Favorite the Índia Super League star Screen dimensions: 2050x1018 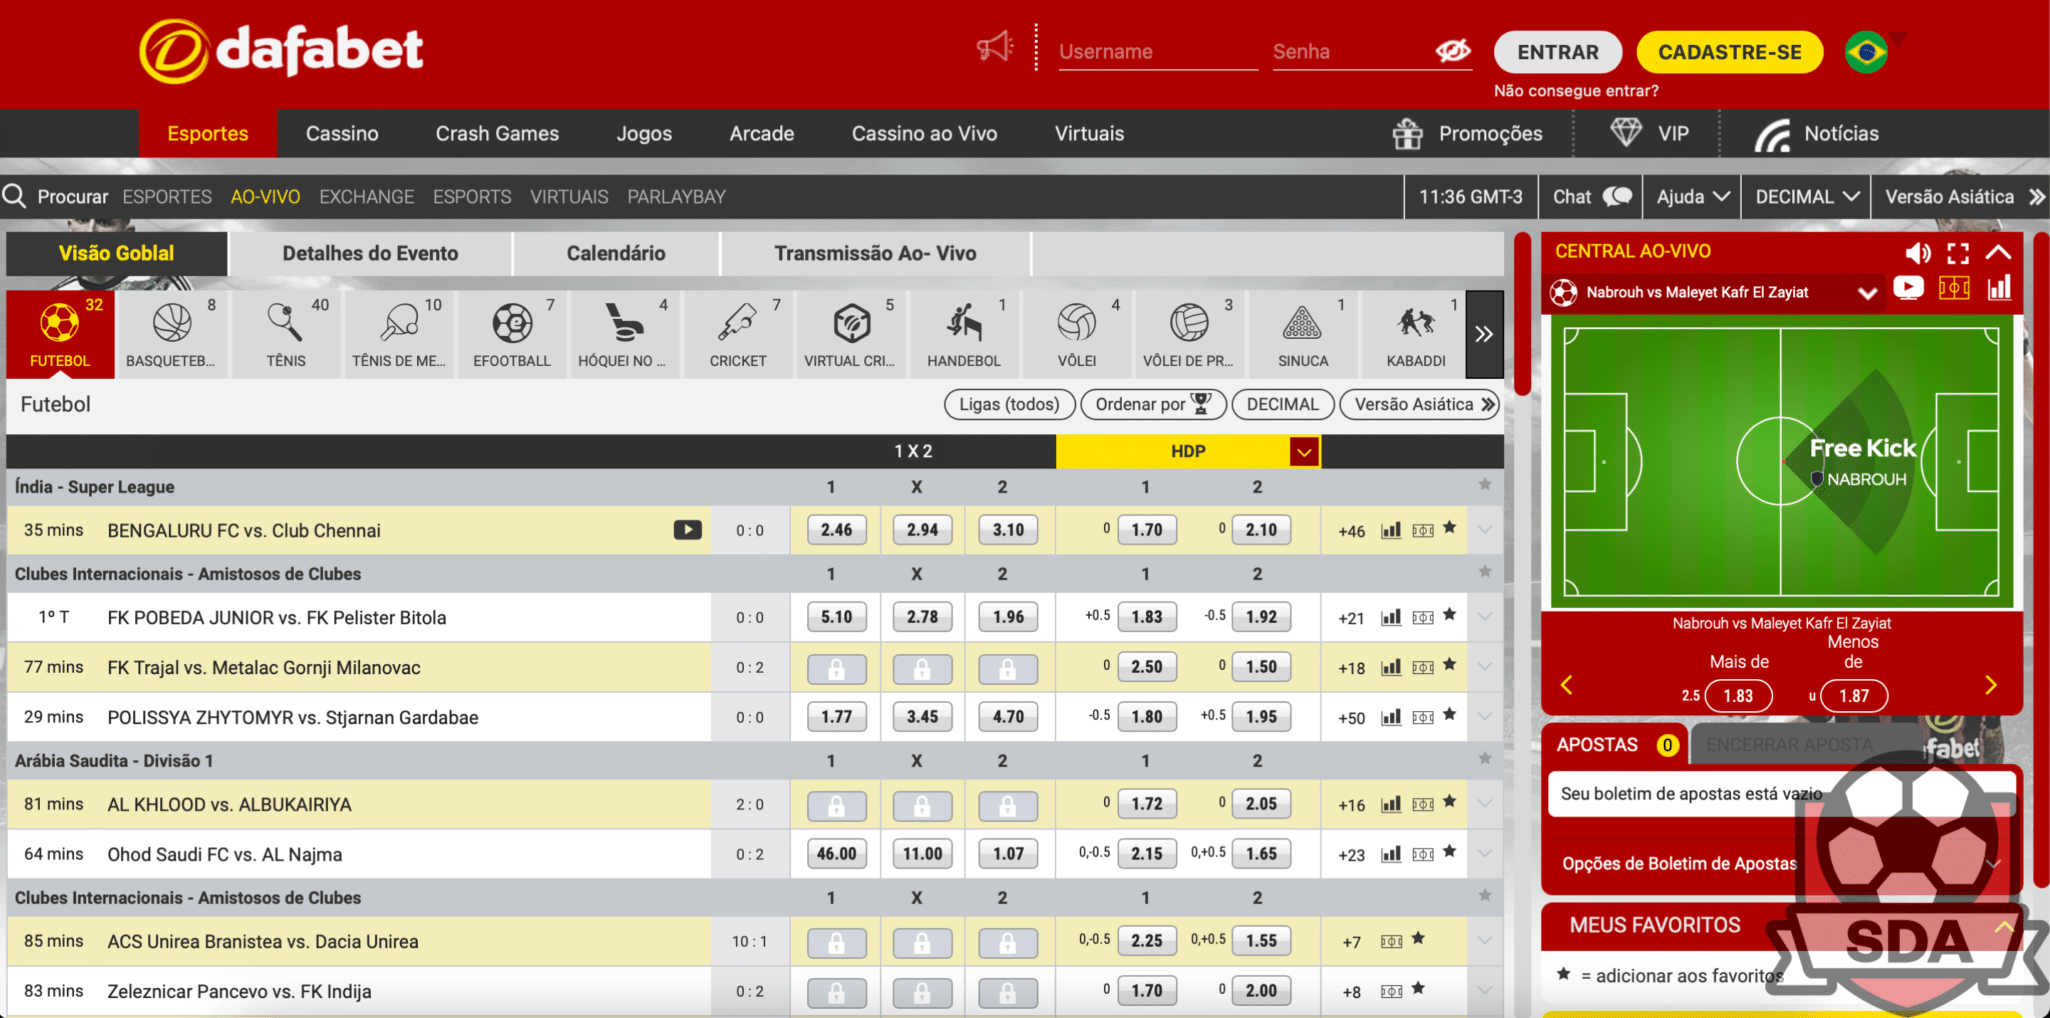[x=1485, y=485]
